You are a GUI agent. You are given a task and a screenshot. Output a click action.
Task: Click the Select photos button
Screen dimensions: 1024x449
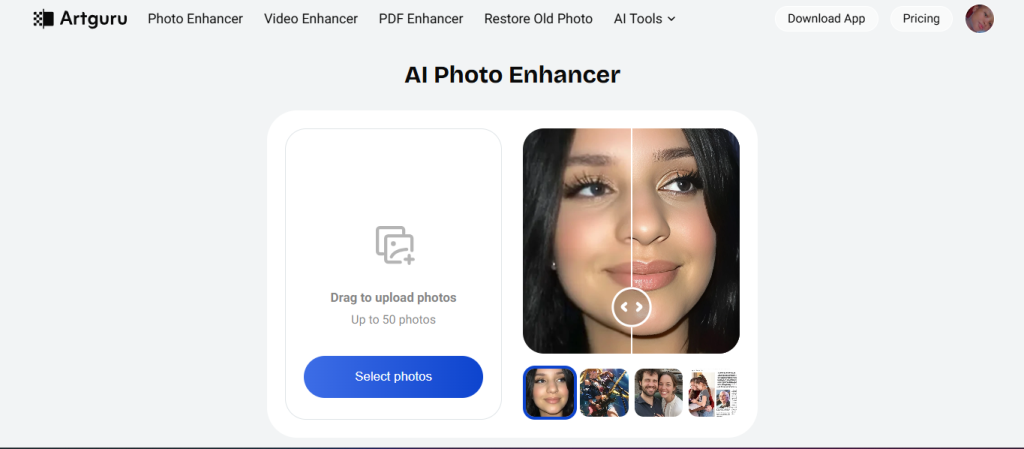[x=393, y=377]
